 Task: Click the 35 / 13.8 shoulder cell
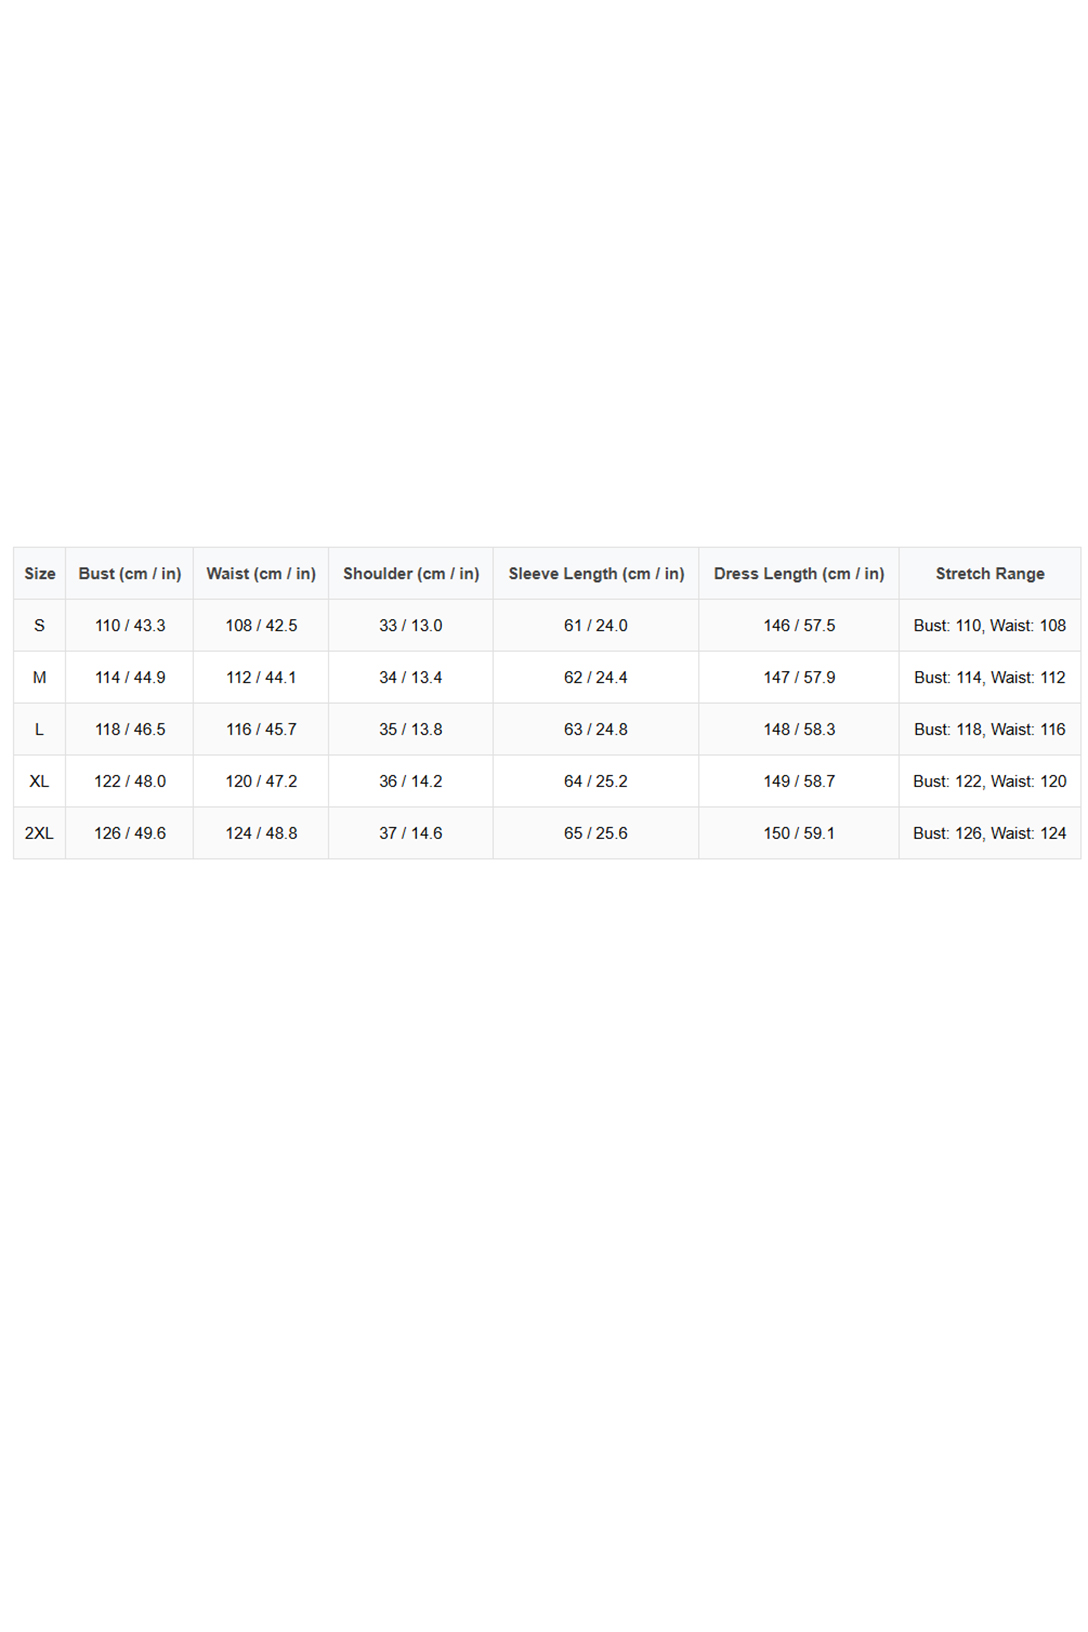411,730
